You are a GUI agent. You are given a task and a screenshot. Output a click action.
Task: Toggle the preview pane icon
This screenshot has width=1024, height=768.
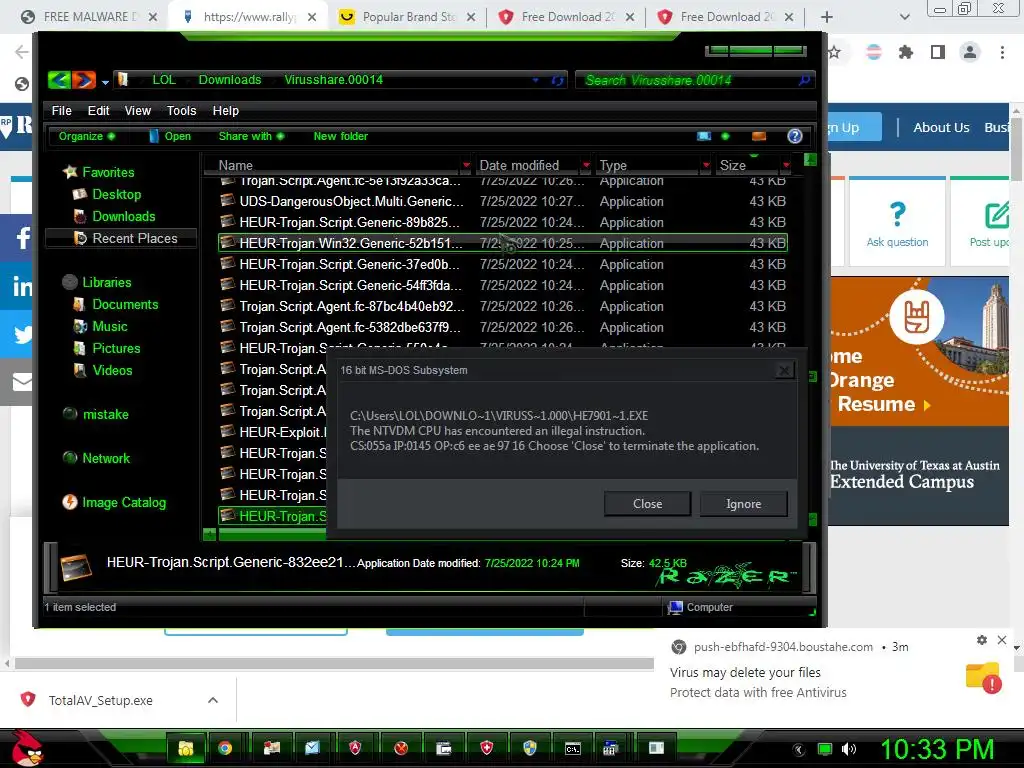pyautogui.click(x=759, y=136)
